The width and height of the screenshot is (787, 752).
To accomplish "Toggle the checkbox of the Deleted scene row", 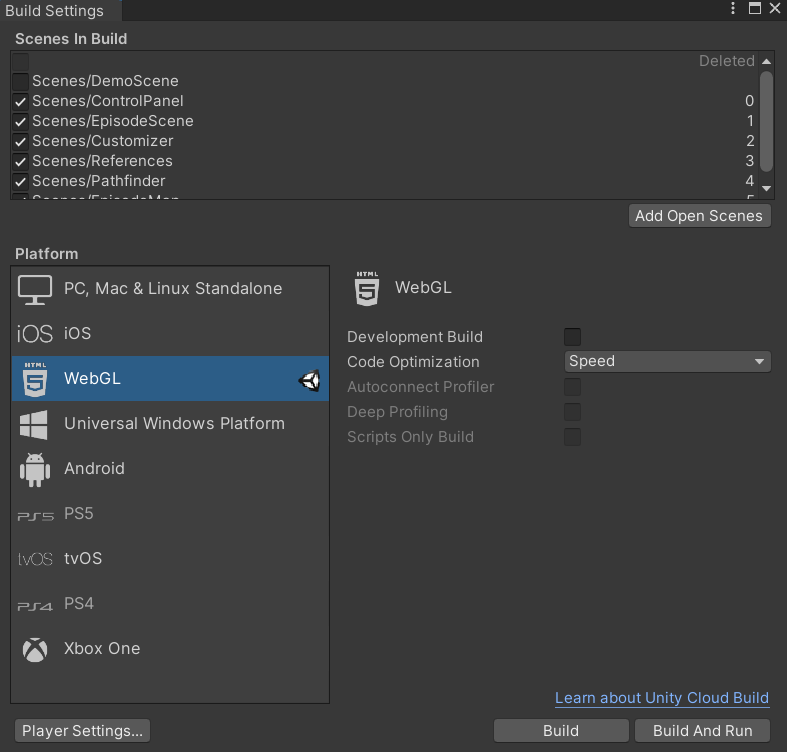I will (21, 62).
